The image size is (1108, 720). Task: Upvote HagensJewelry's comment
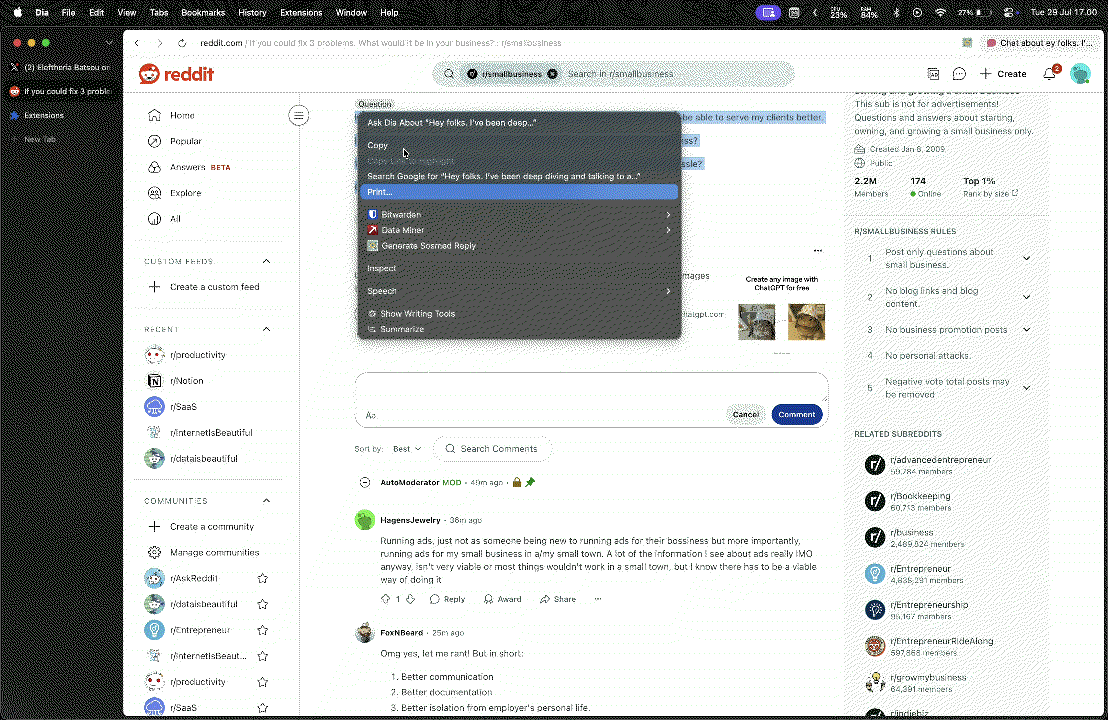click(385, 599)
